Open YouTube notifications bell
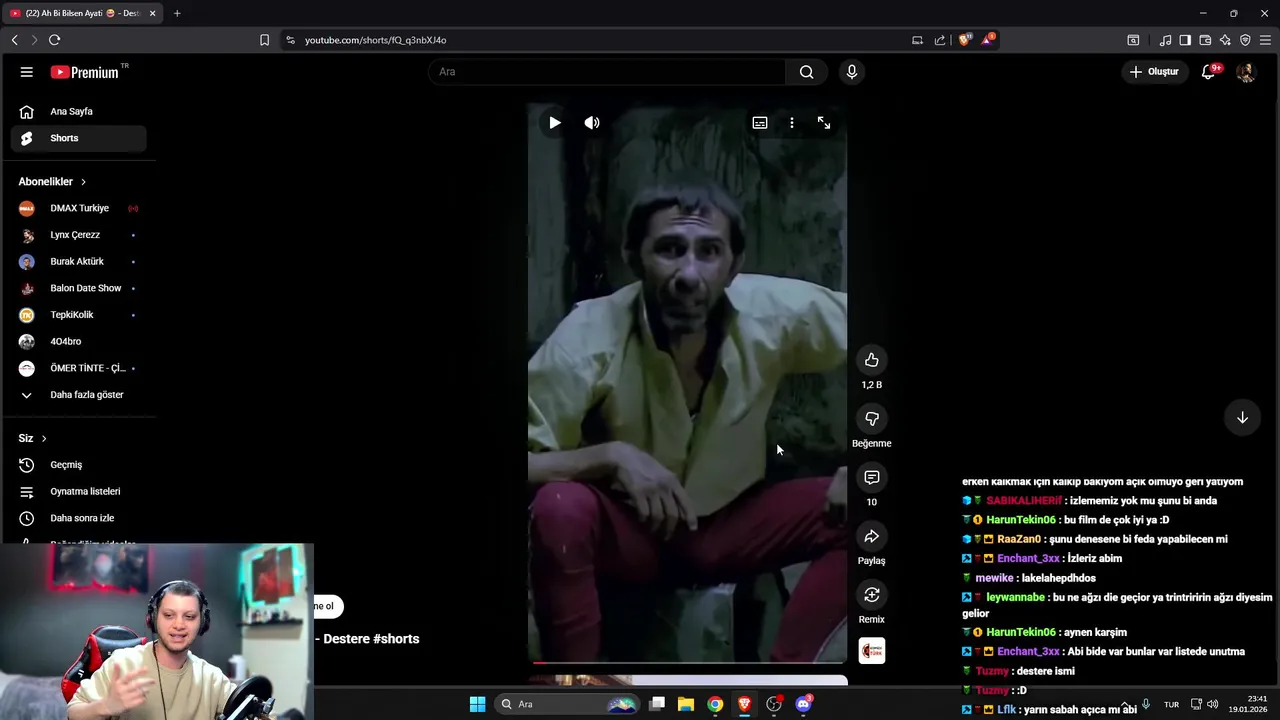 (x=1209, y=72)
